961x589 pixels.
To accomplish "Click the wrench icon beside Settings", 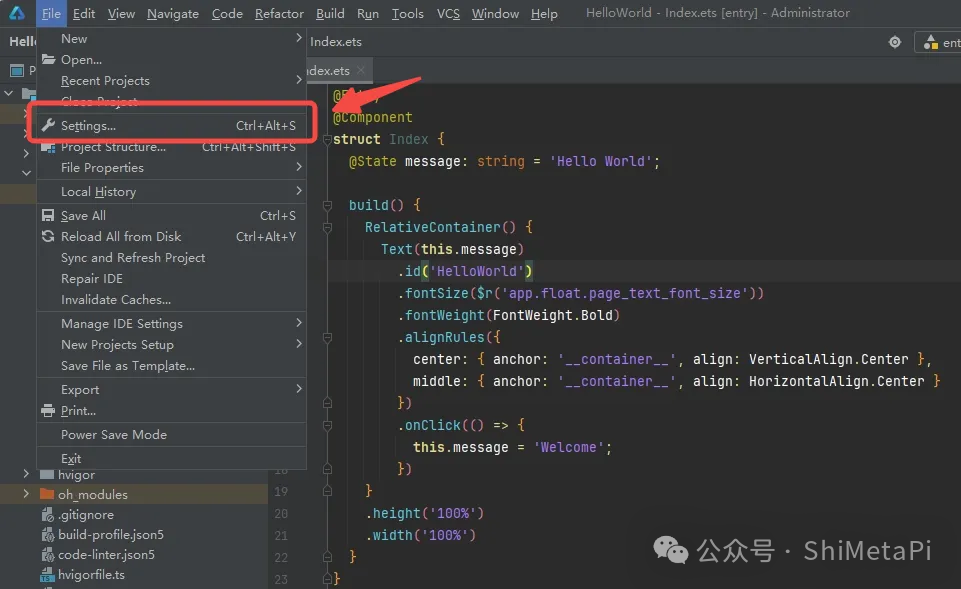I will point(48,126).
